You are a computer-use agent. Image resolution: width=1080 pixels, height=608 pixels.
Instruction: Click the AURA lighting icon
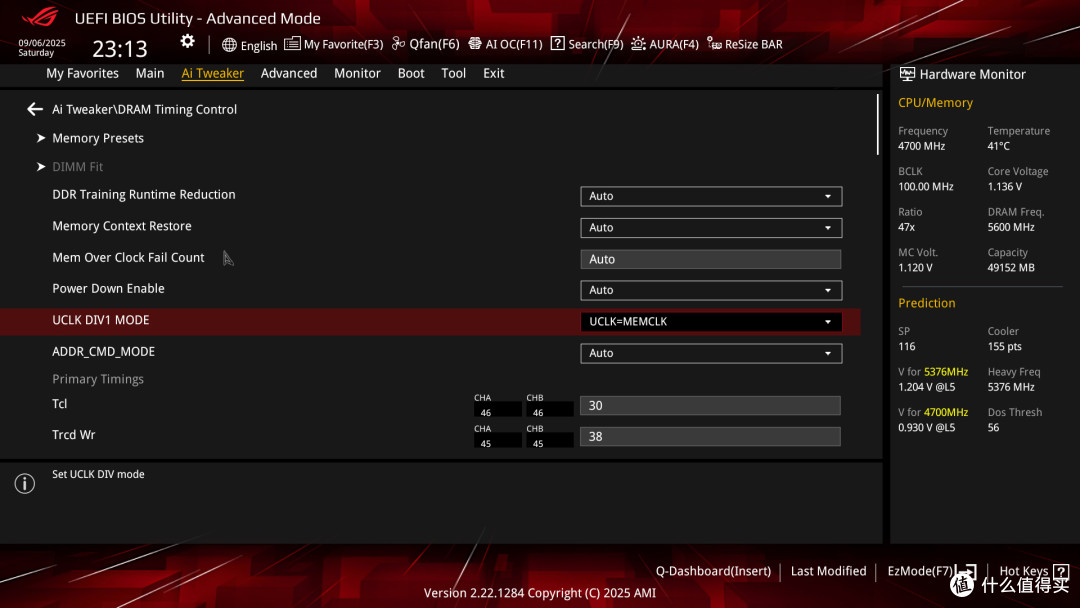pos(638,43)
